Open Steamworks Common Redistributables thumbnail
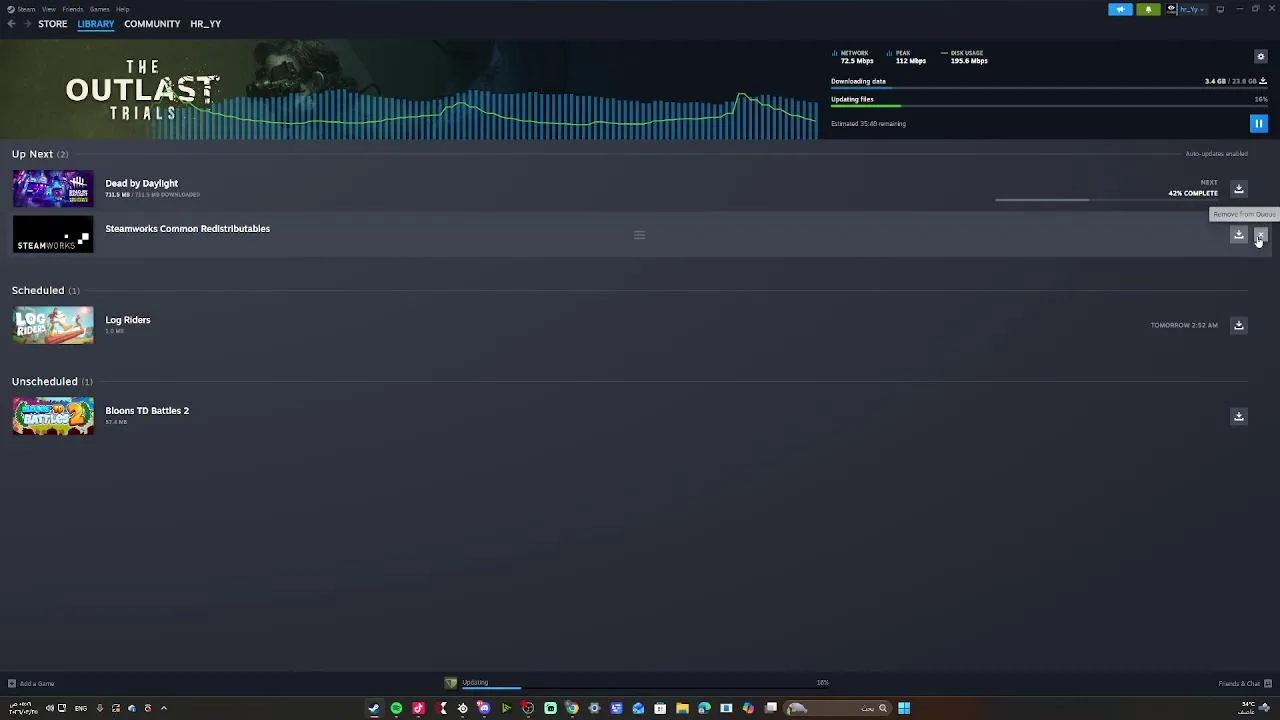 pyautogui.click(x=53, y=235)
